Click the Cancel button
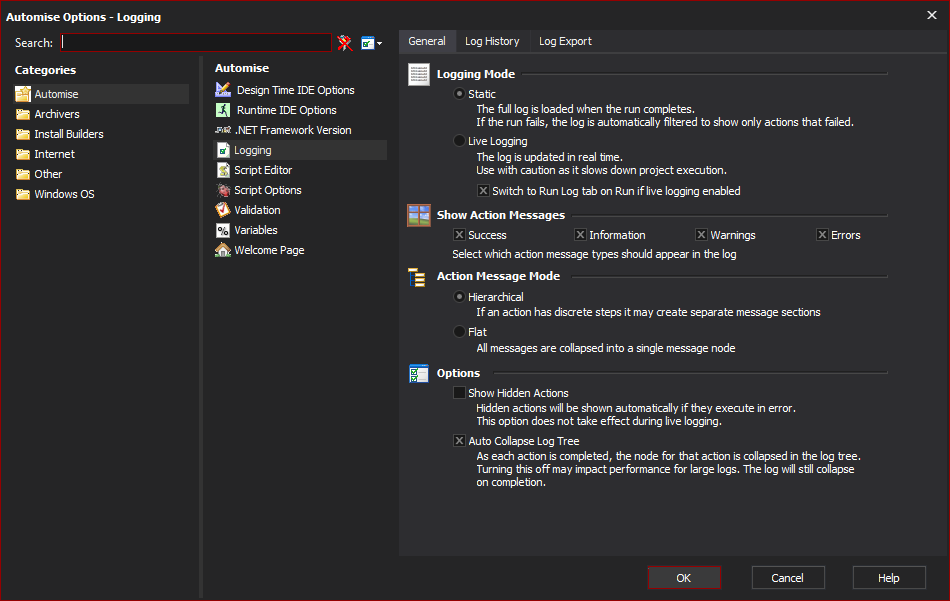950x601 pixels. pyautogui.click(x=788, y=578)
